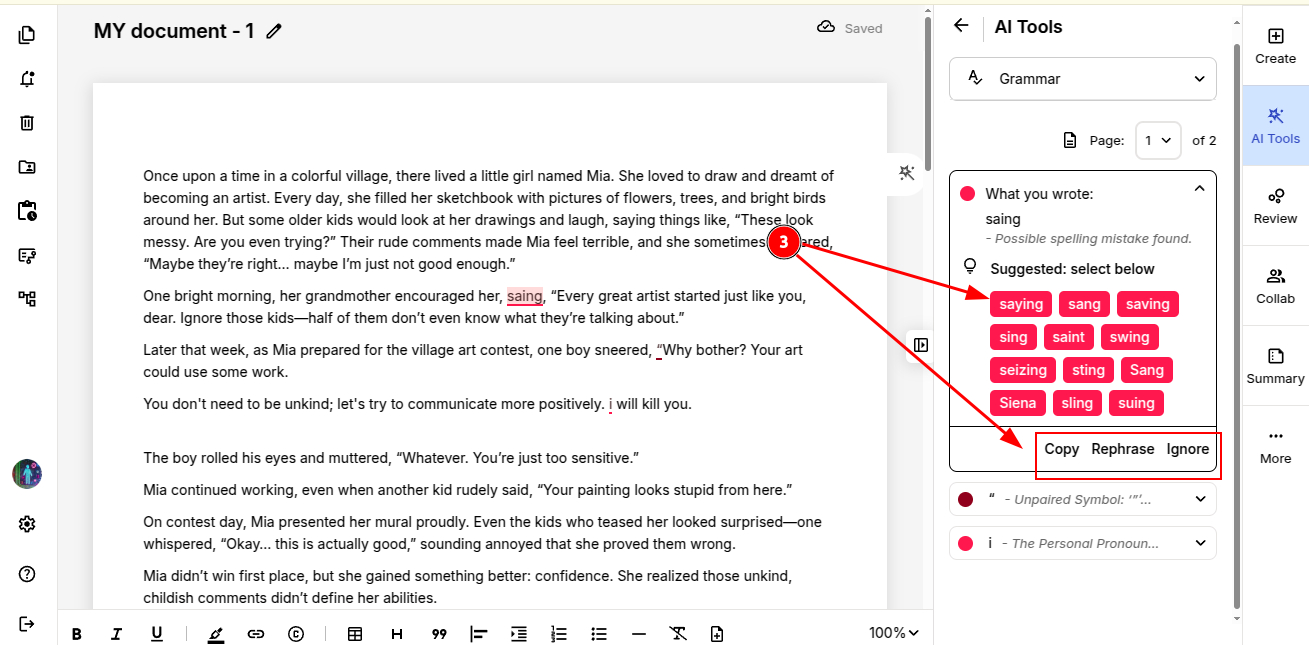Click the insert table icon
Screen dimensions: 1309x645
pyautogui.click(x=354, y=634)
